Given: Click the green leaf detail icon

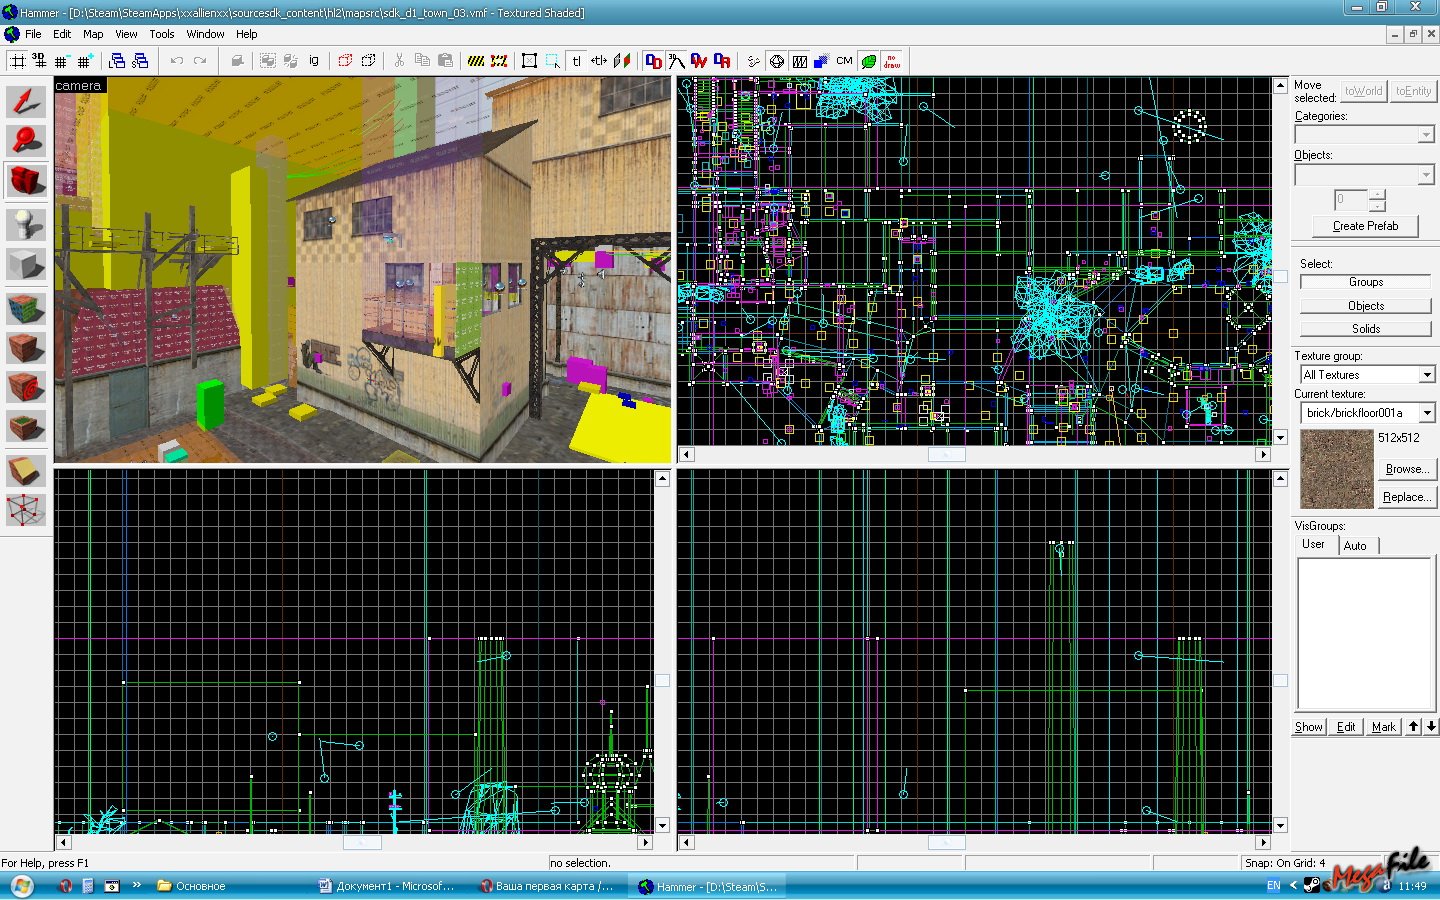Looking at the screenshot, I should click(869, 61).
